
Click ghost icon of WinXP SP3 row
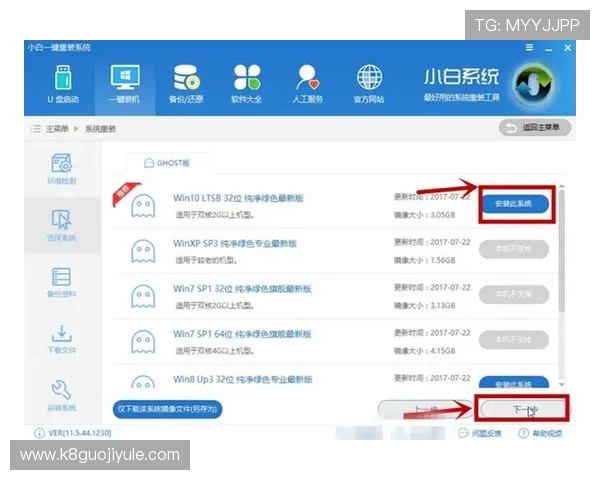[143, 251]
